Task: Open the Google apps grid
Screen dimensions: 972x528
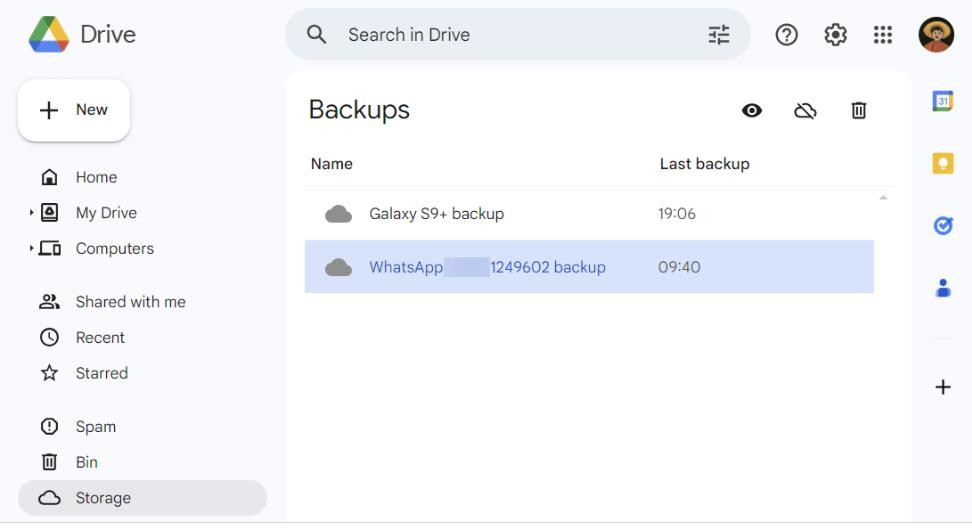Action: click(x=883, y=35)
